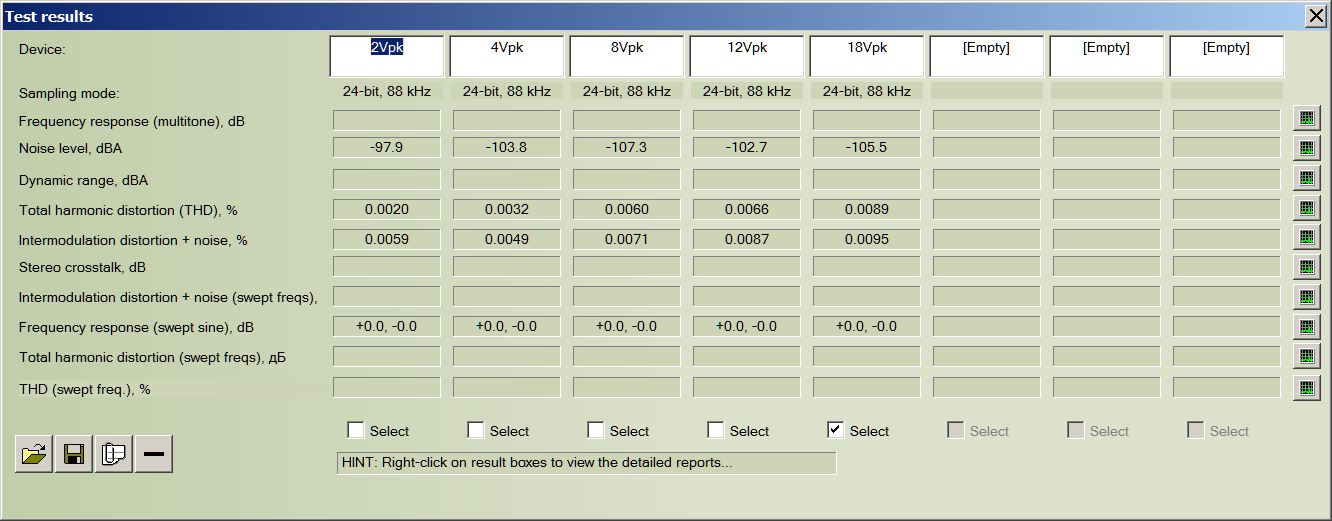Open graph for Noise level row

coord(1305,148)
